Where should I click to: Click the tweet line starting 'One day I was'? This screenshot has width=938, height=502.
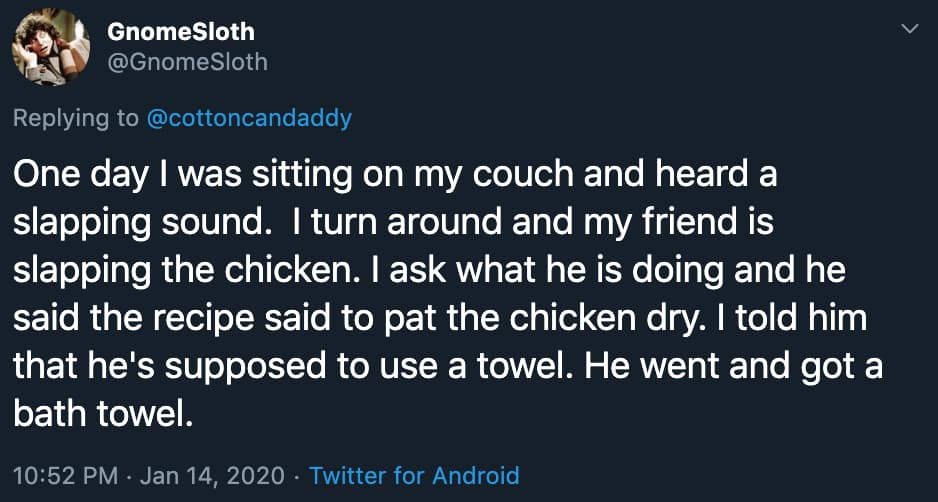click(395, 175)
